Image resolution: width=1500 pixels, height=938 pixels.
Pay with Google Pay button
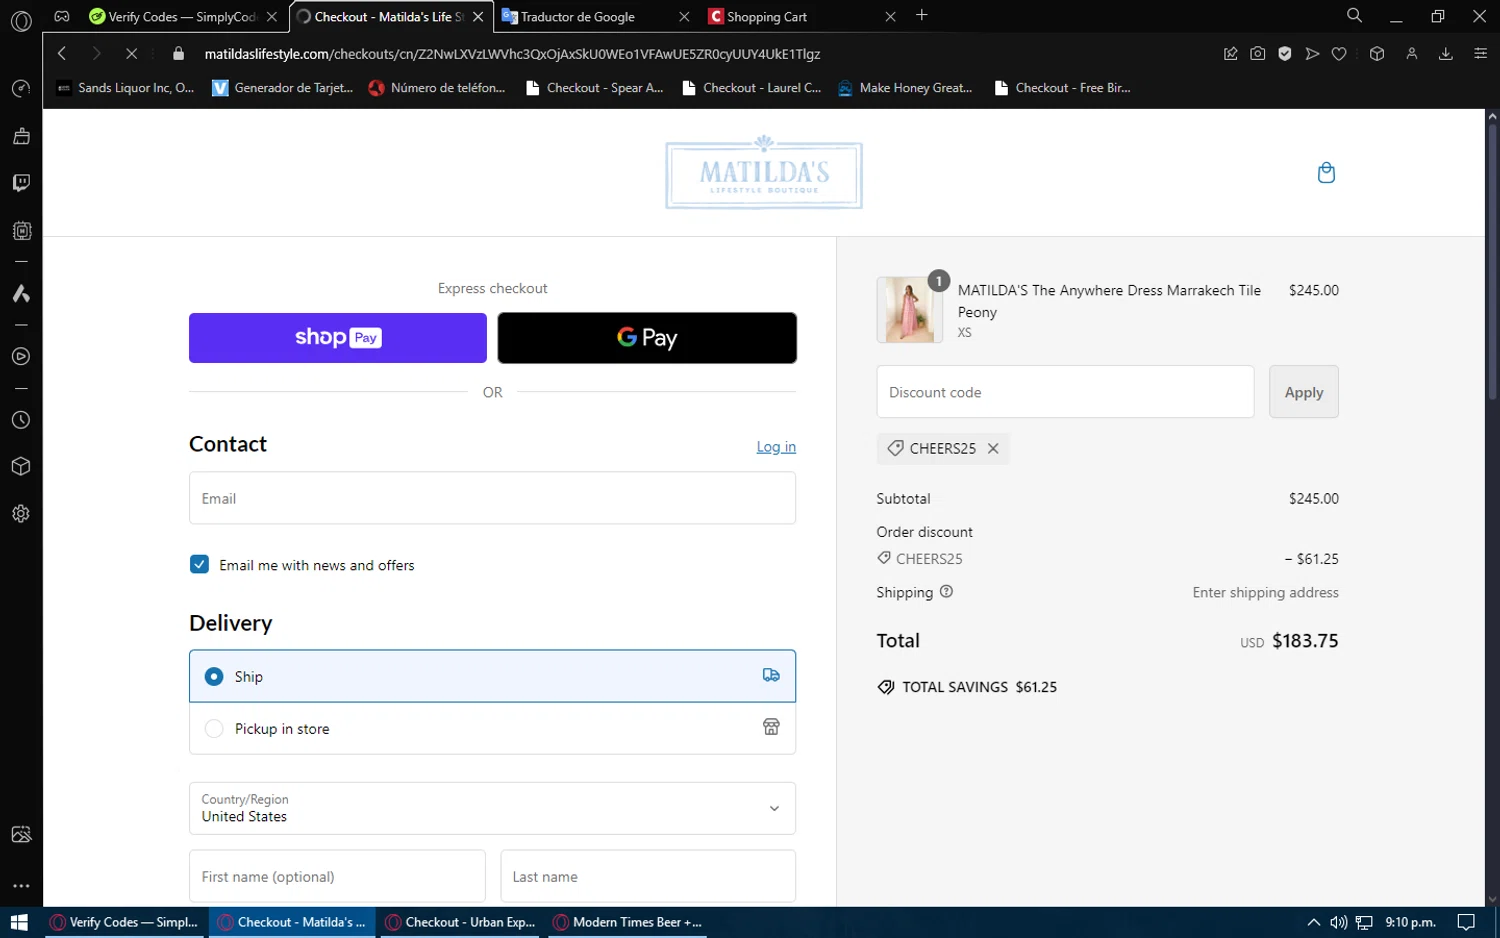pos(647,338)
